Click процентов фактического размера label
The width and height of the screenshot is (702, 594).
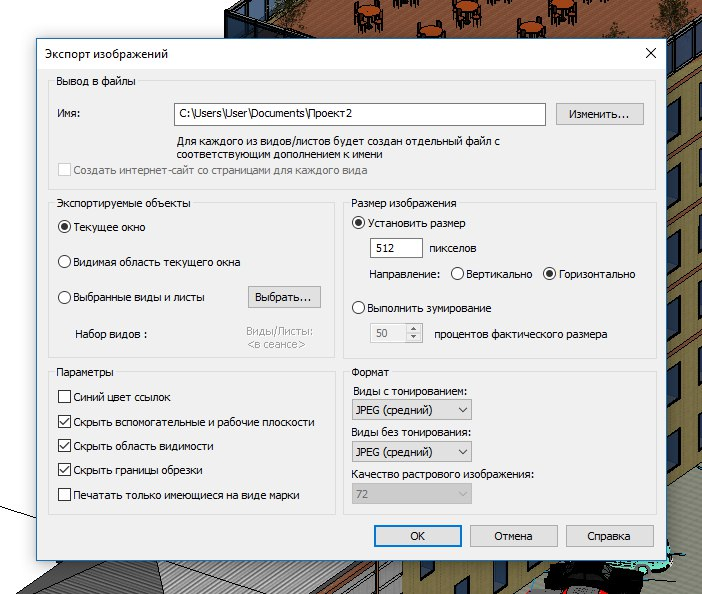pos(521,334)
